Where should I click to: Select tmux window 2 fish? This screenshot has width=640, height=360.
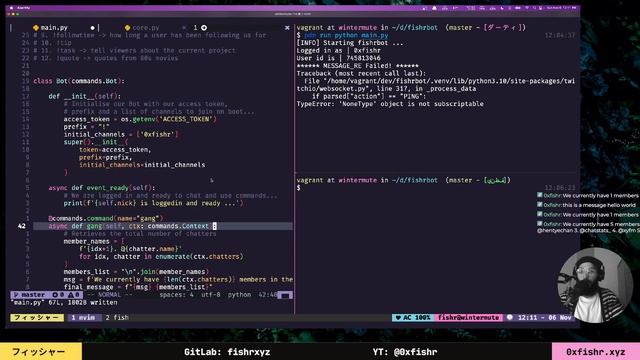point(117,318)
